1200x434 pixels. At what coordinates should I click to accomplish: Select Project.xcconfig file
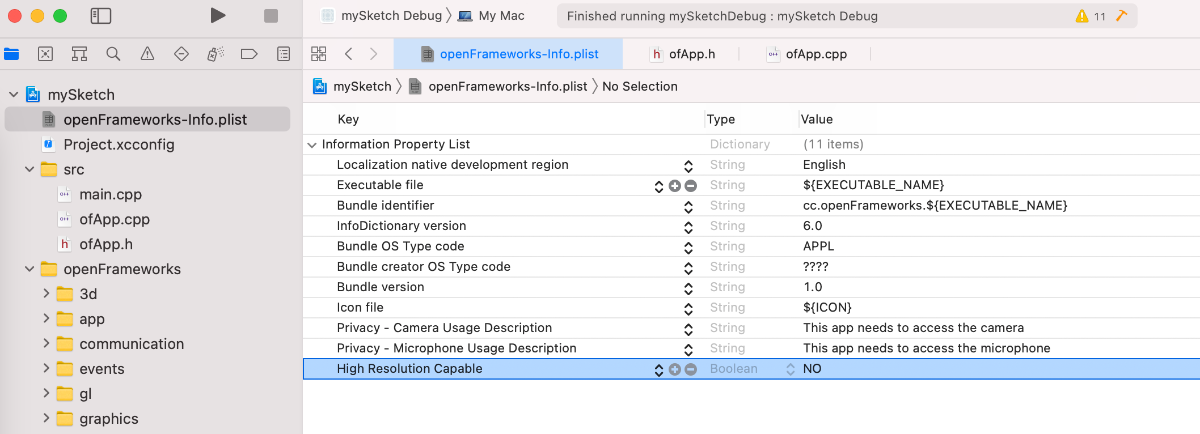(118, 144)
